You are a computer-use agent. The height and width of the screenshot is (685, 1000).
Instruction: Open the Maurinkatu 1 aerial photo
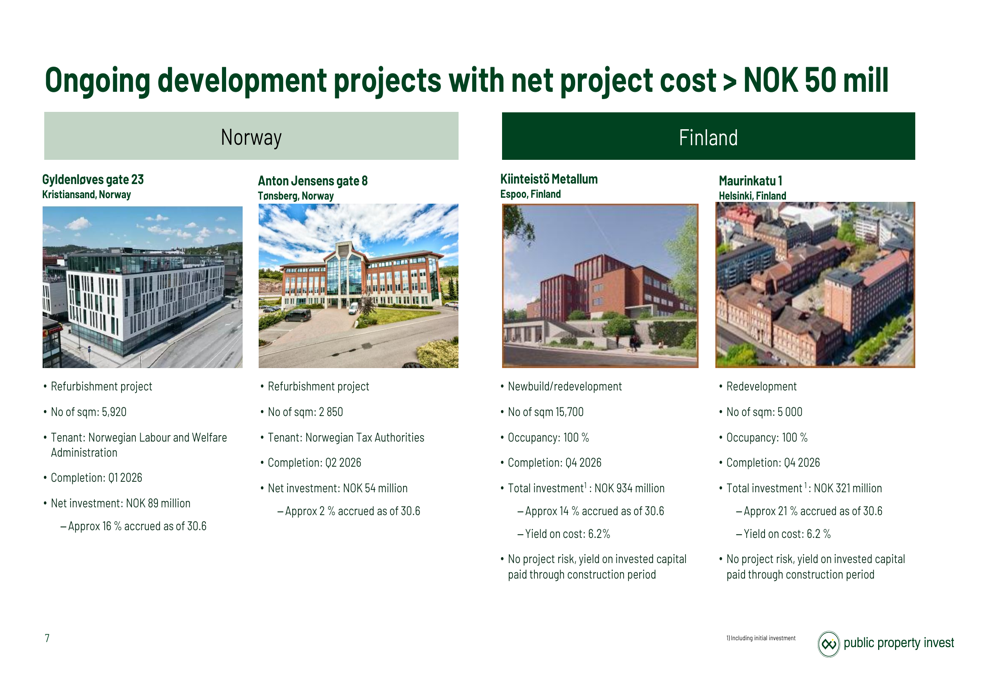pyautogui.click(x=815, y=285)
